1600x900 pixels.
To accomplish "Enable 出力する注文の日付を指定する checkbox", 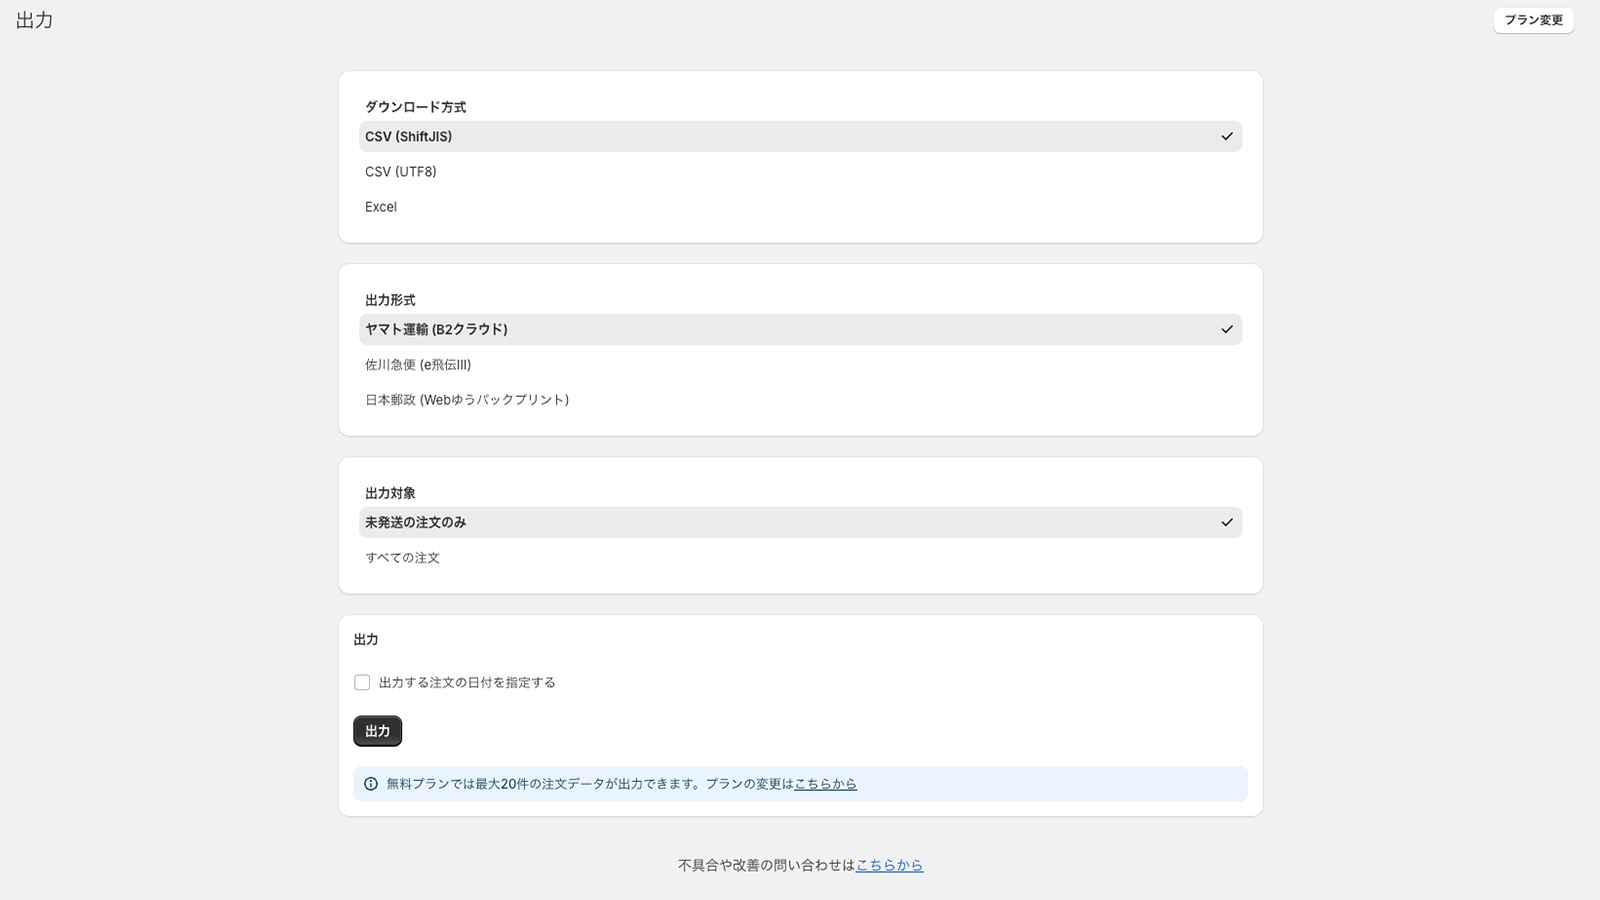I will [x=362, y=683].
